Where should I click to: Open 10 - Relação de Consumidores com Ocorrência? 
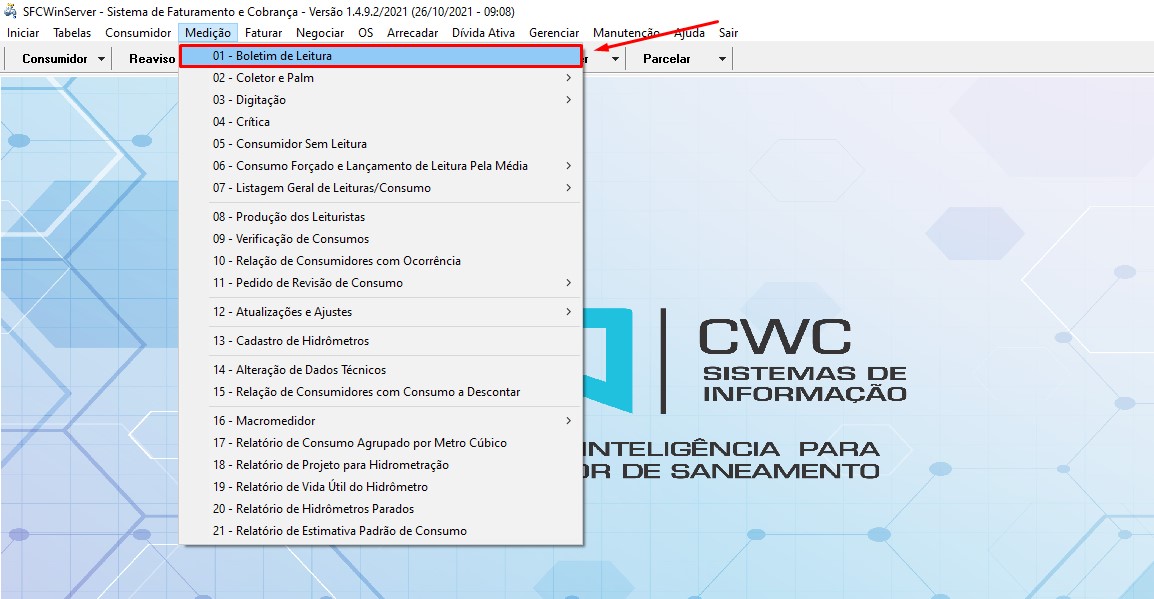tap(380, 261)
